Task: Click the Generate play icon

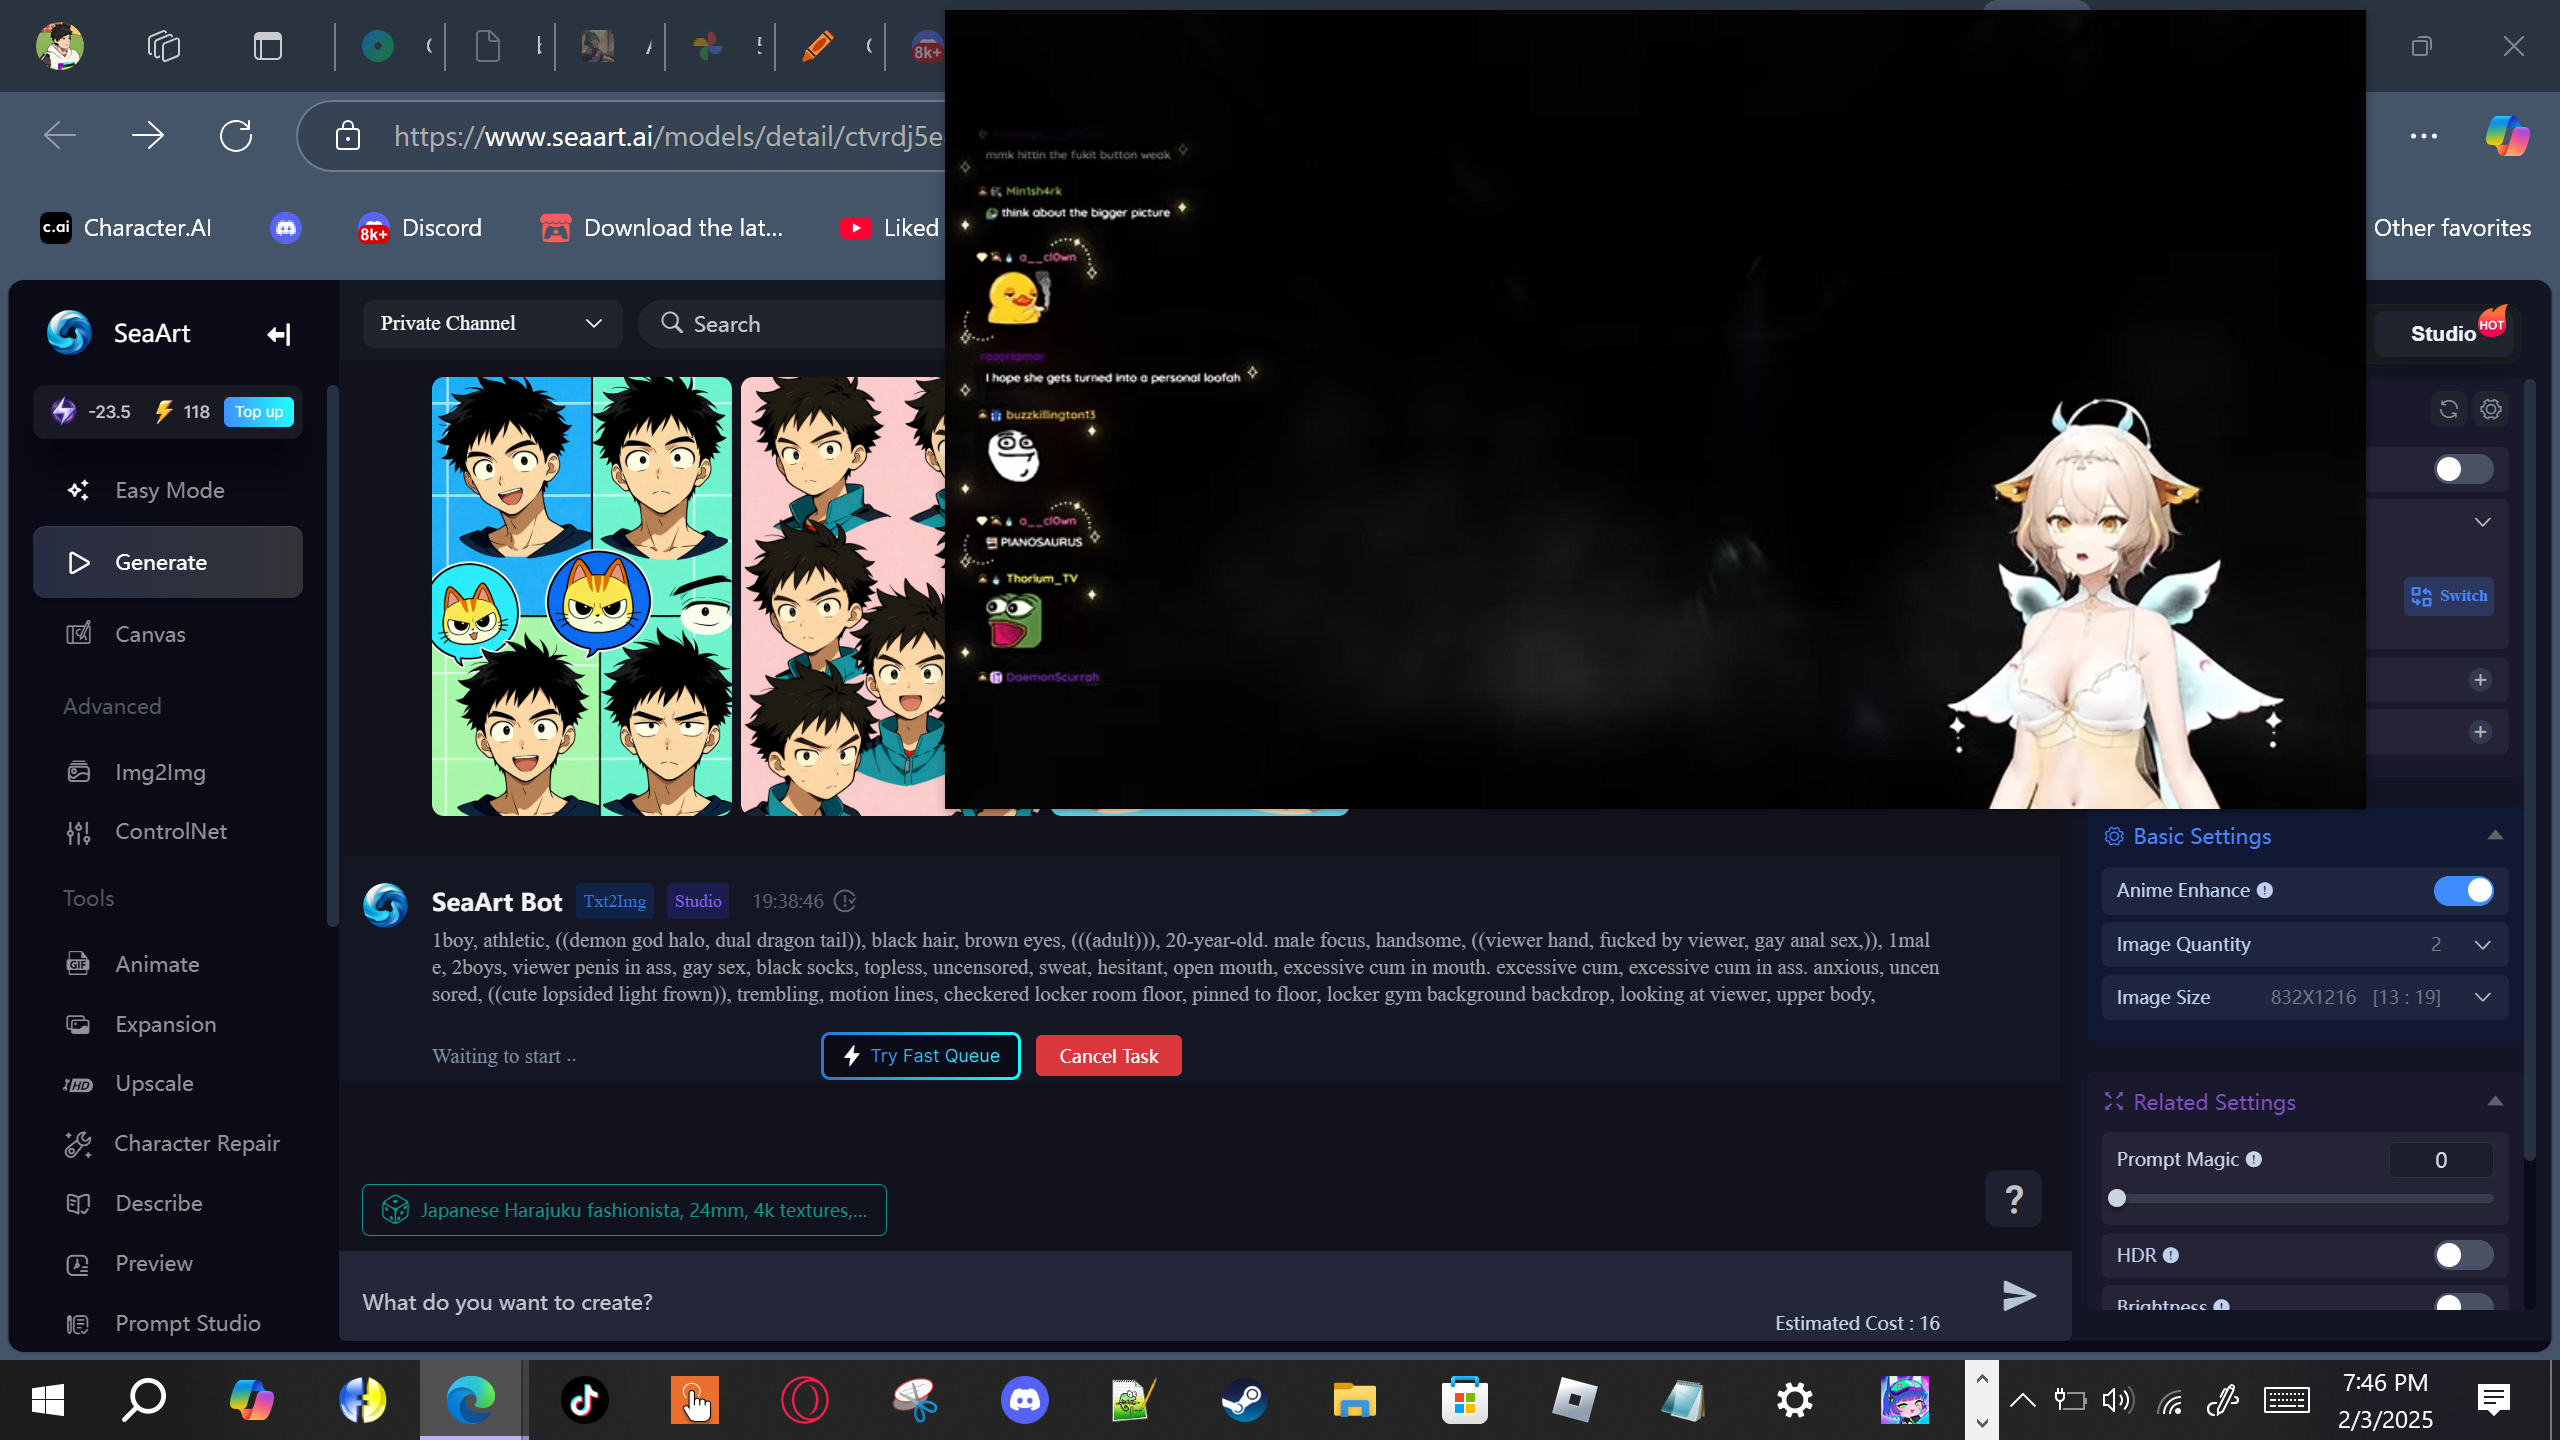Action: click(79, 563)
